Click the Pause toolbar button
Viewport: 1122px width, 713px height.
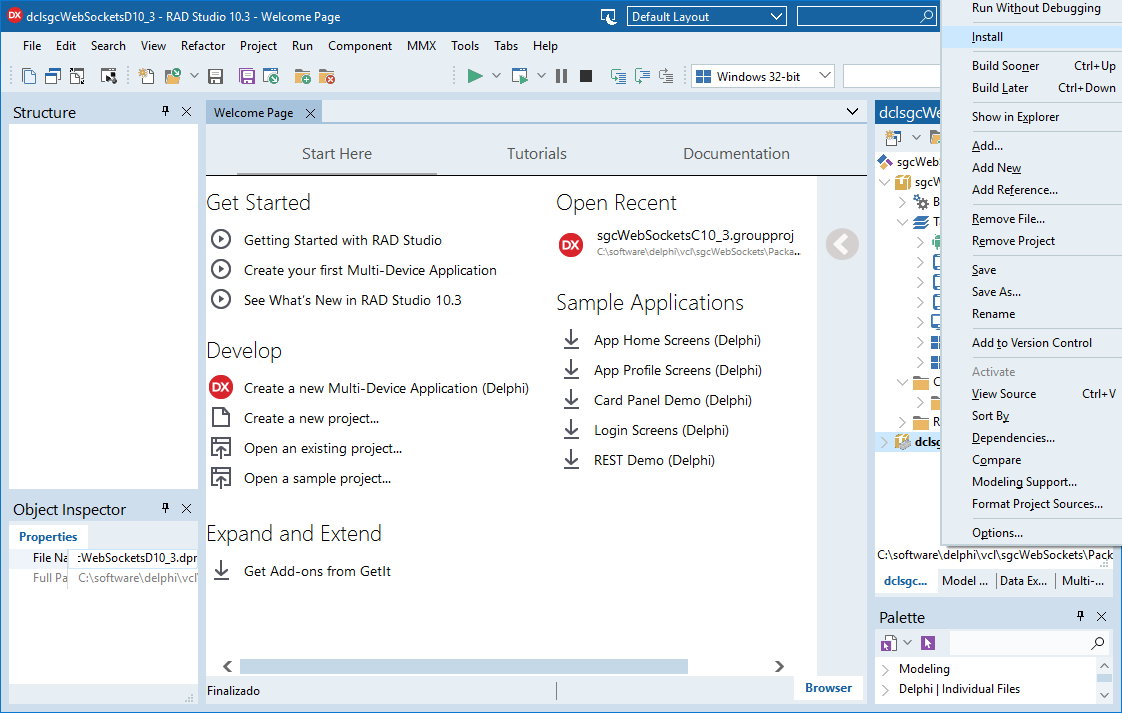[x=562, y=76]
